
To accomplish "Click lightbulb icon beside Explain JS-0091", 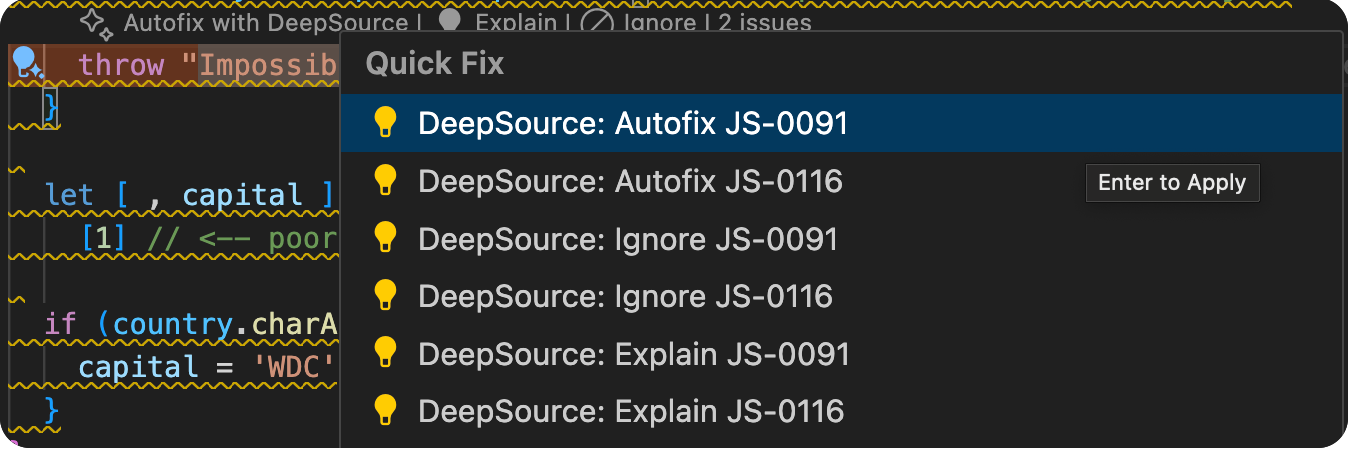I will [385, 353].
